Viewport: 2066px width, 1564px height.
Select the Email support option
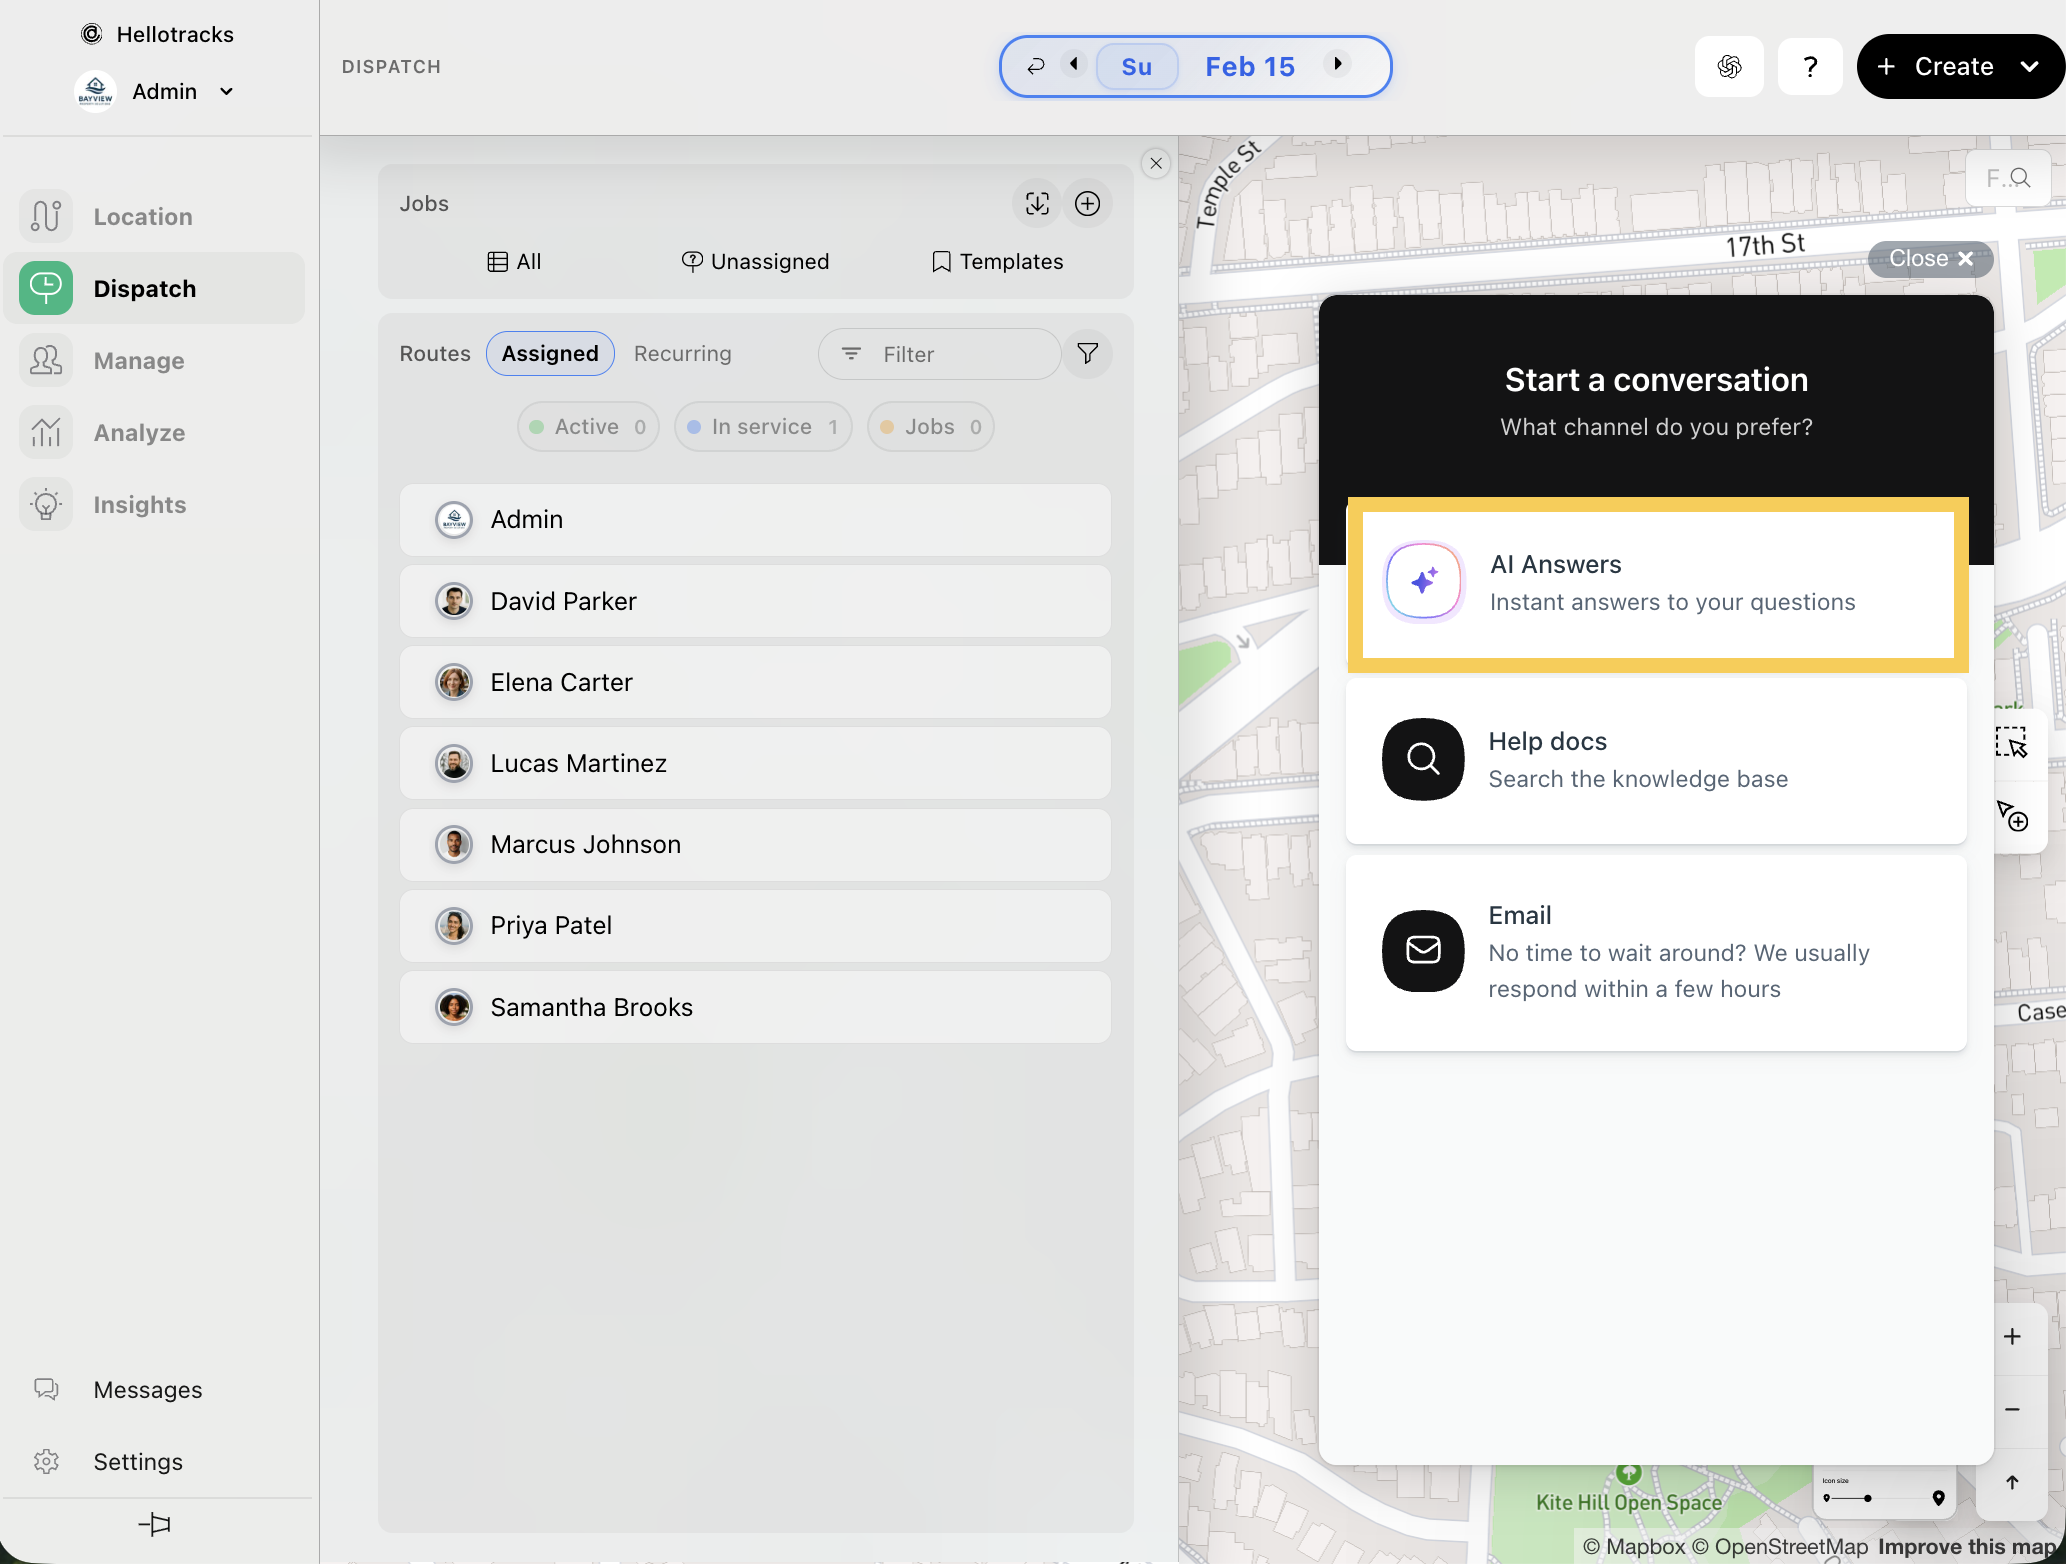[x=1655, y=951]
